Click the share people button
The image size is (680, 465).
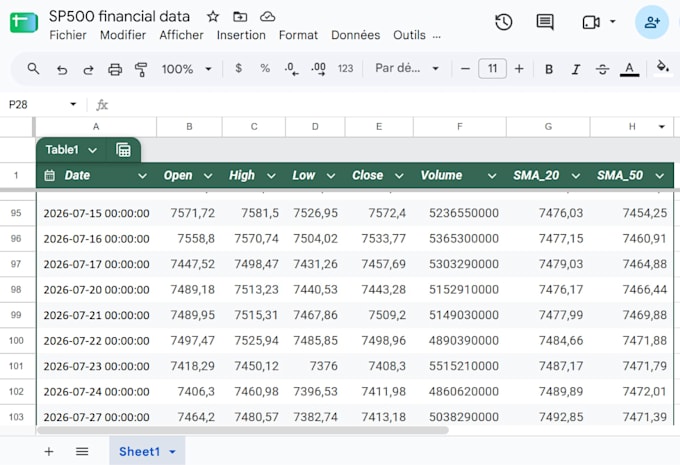652,22
